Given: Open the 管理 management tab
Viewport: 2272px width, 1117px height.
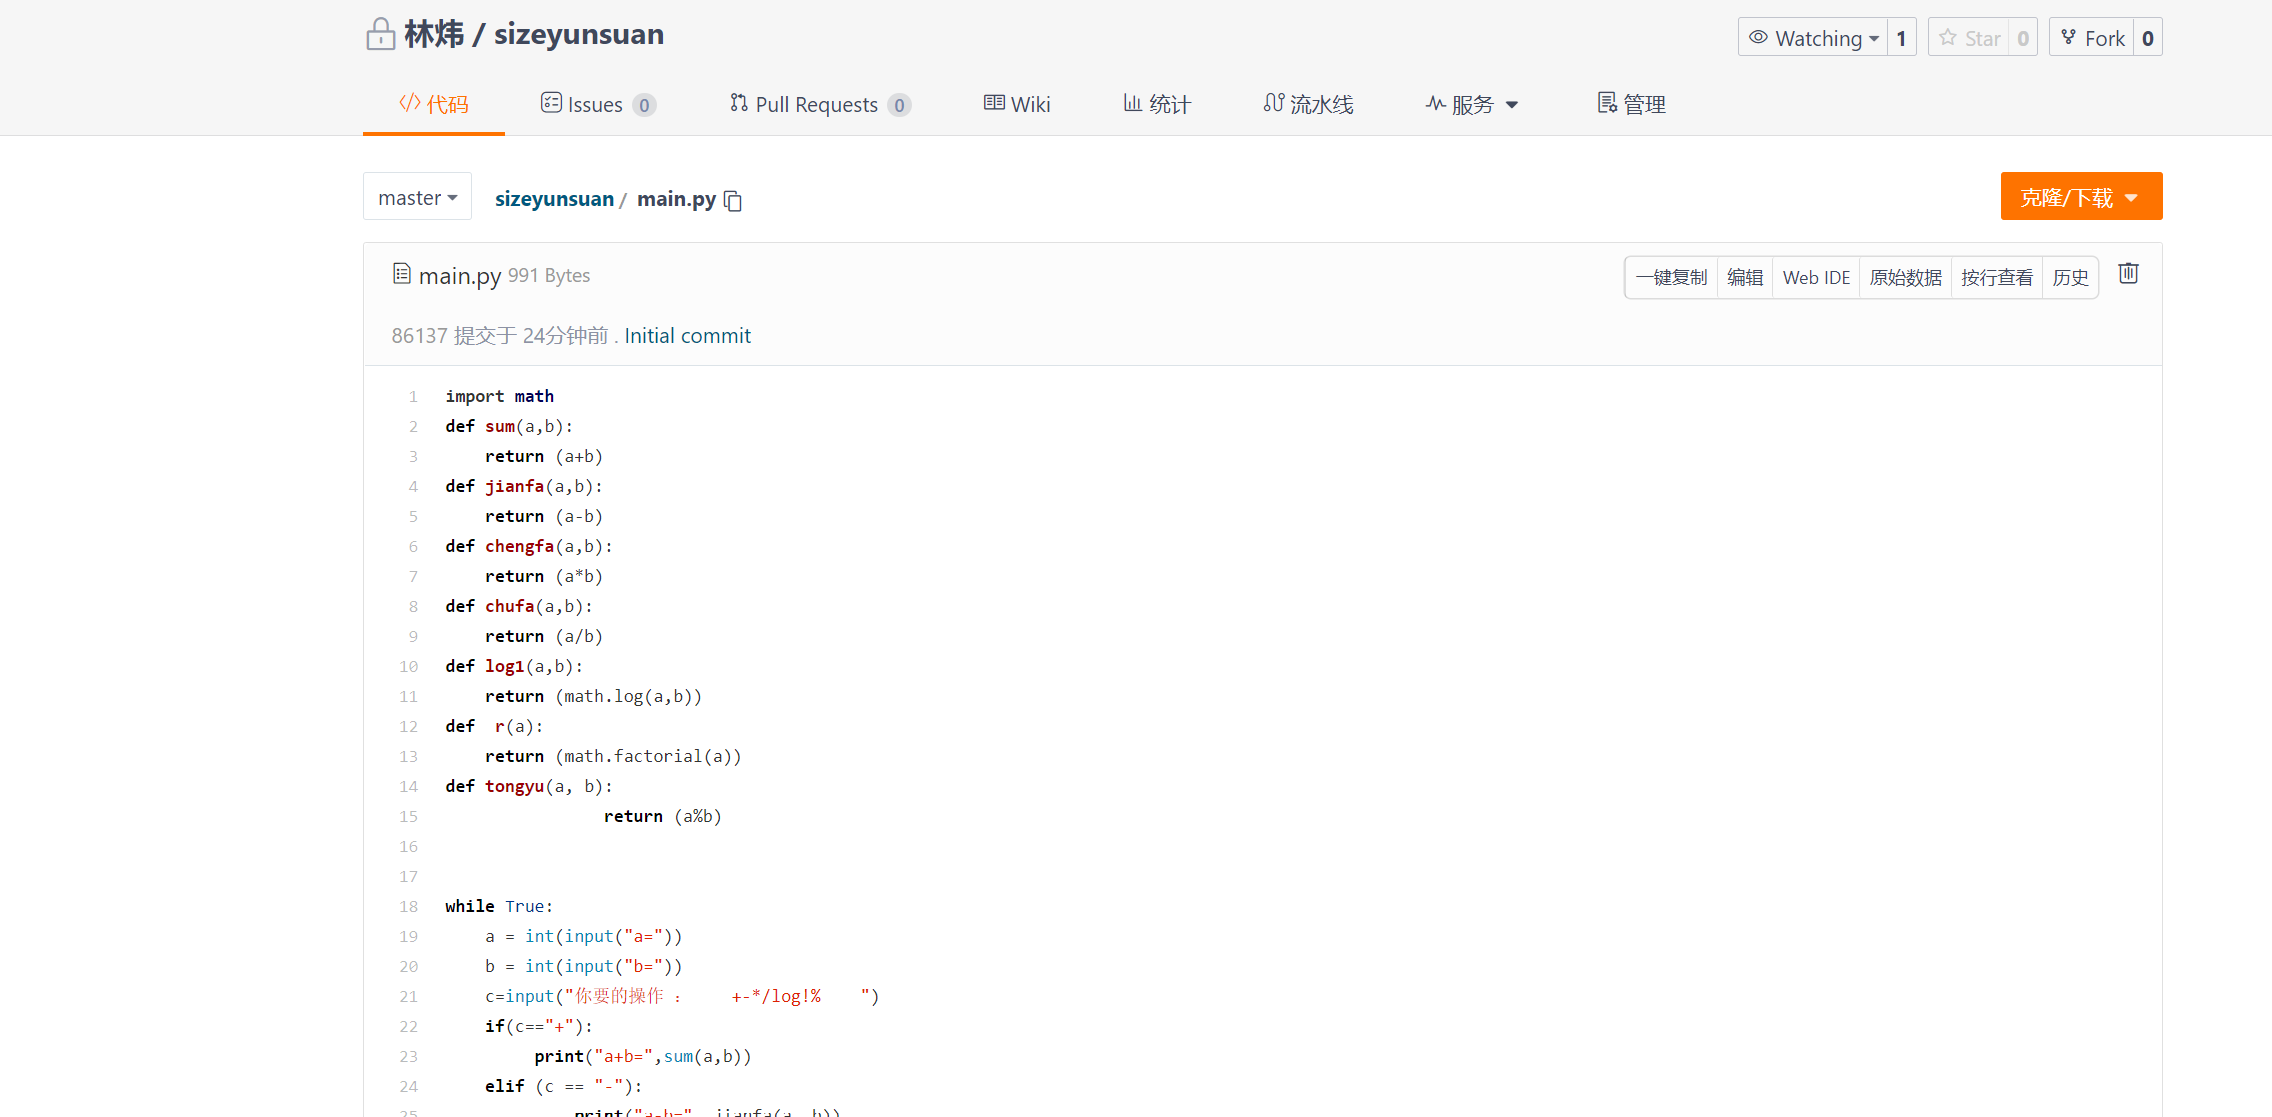Looking at the screenshot, I should (1631, 104).
